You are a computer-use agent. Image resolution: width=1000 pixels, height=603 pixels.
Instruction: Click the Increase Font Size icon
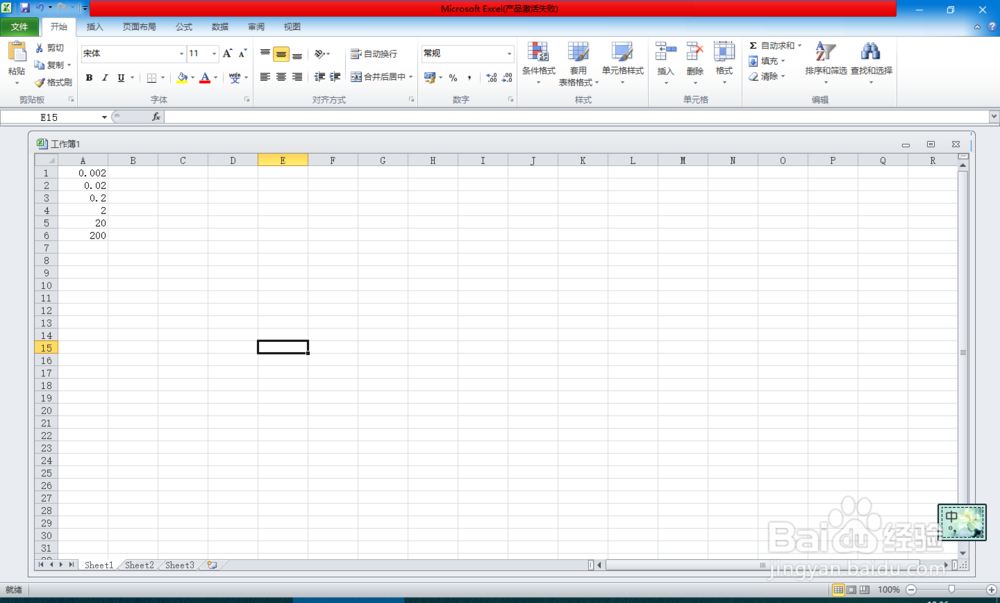pyautogui.click(x=228, y=54)
